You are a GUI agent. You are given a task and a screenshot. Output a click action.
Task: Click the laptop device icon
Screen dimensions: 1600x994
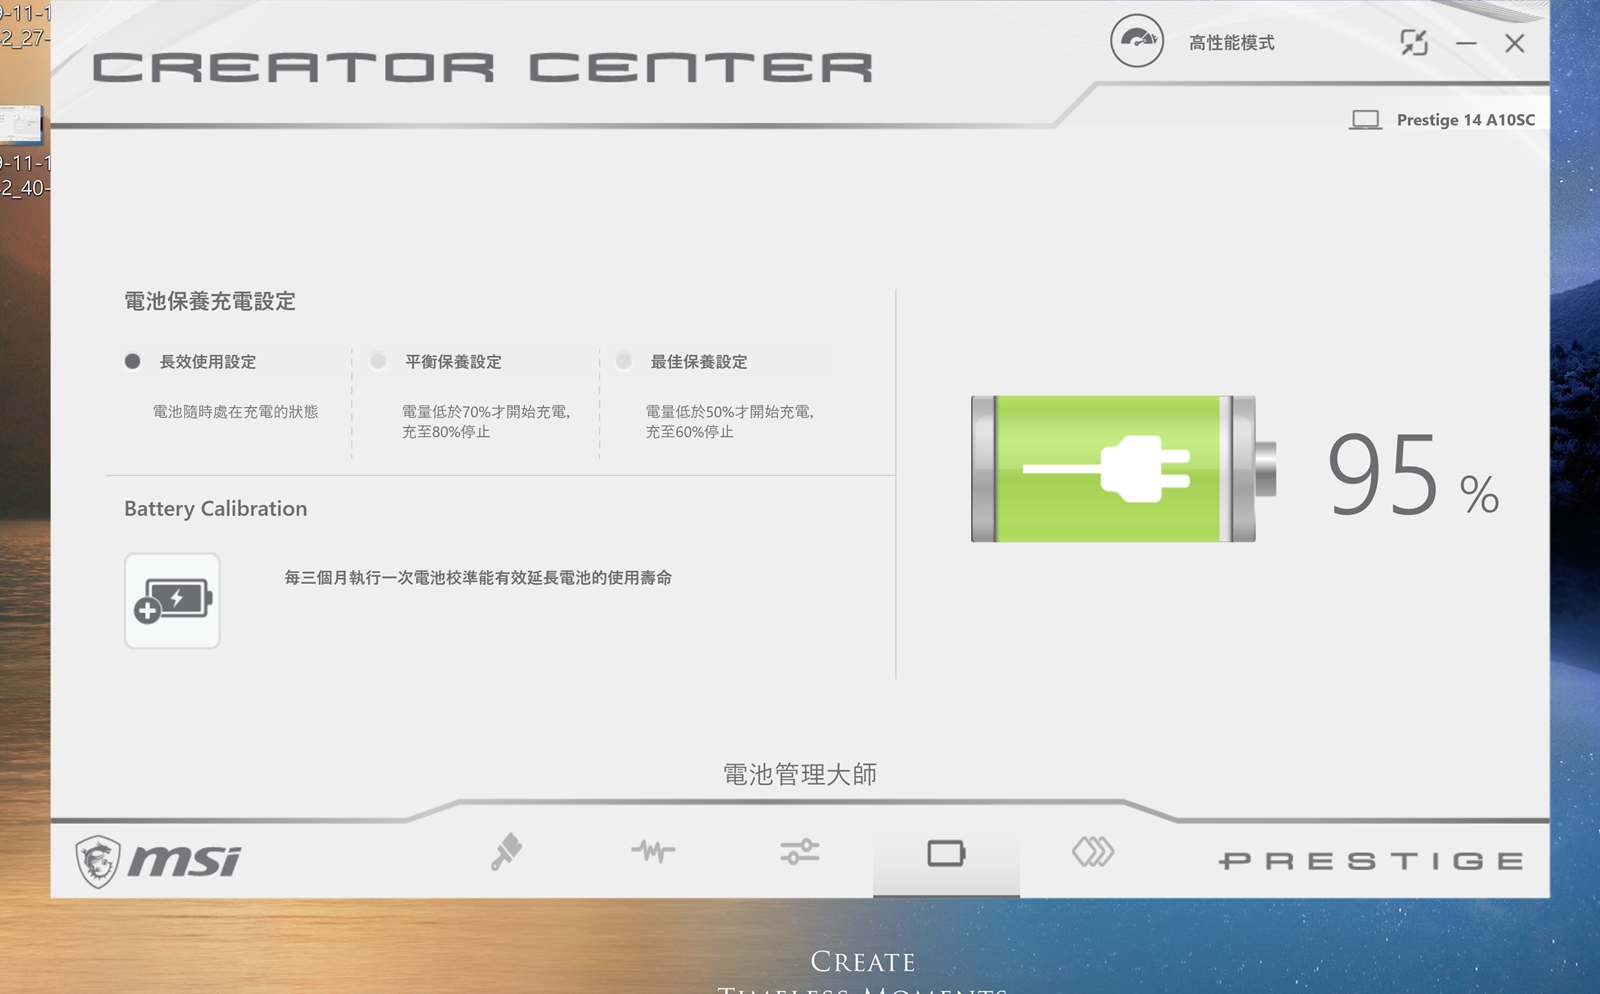click(x=1365, y=120)
